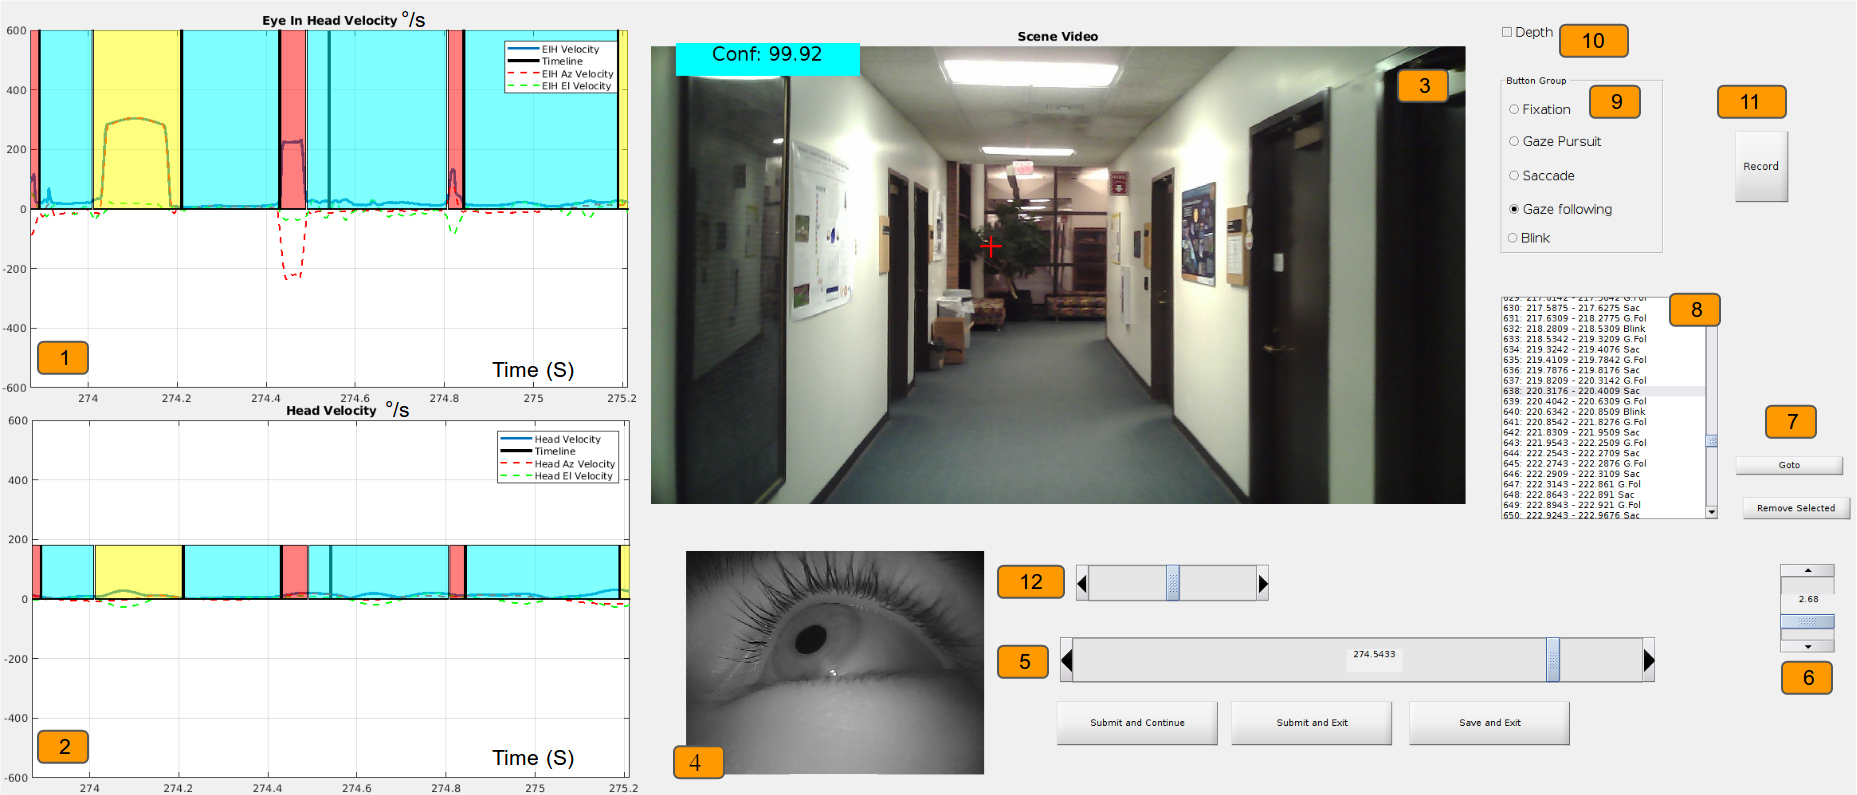1857x795 pixels.
Task: Click the down arrow below the 2.68 slider
Action: click(1807, 647)
